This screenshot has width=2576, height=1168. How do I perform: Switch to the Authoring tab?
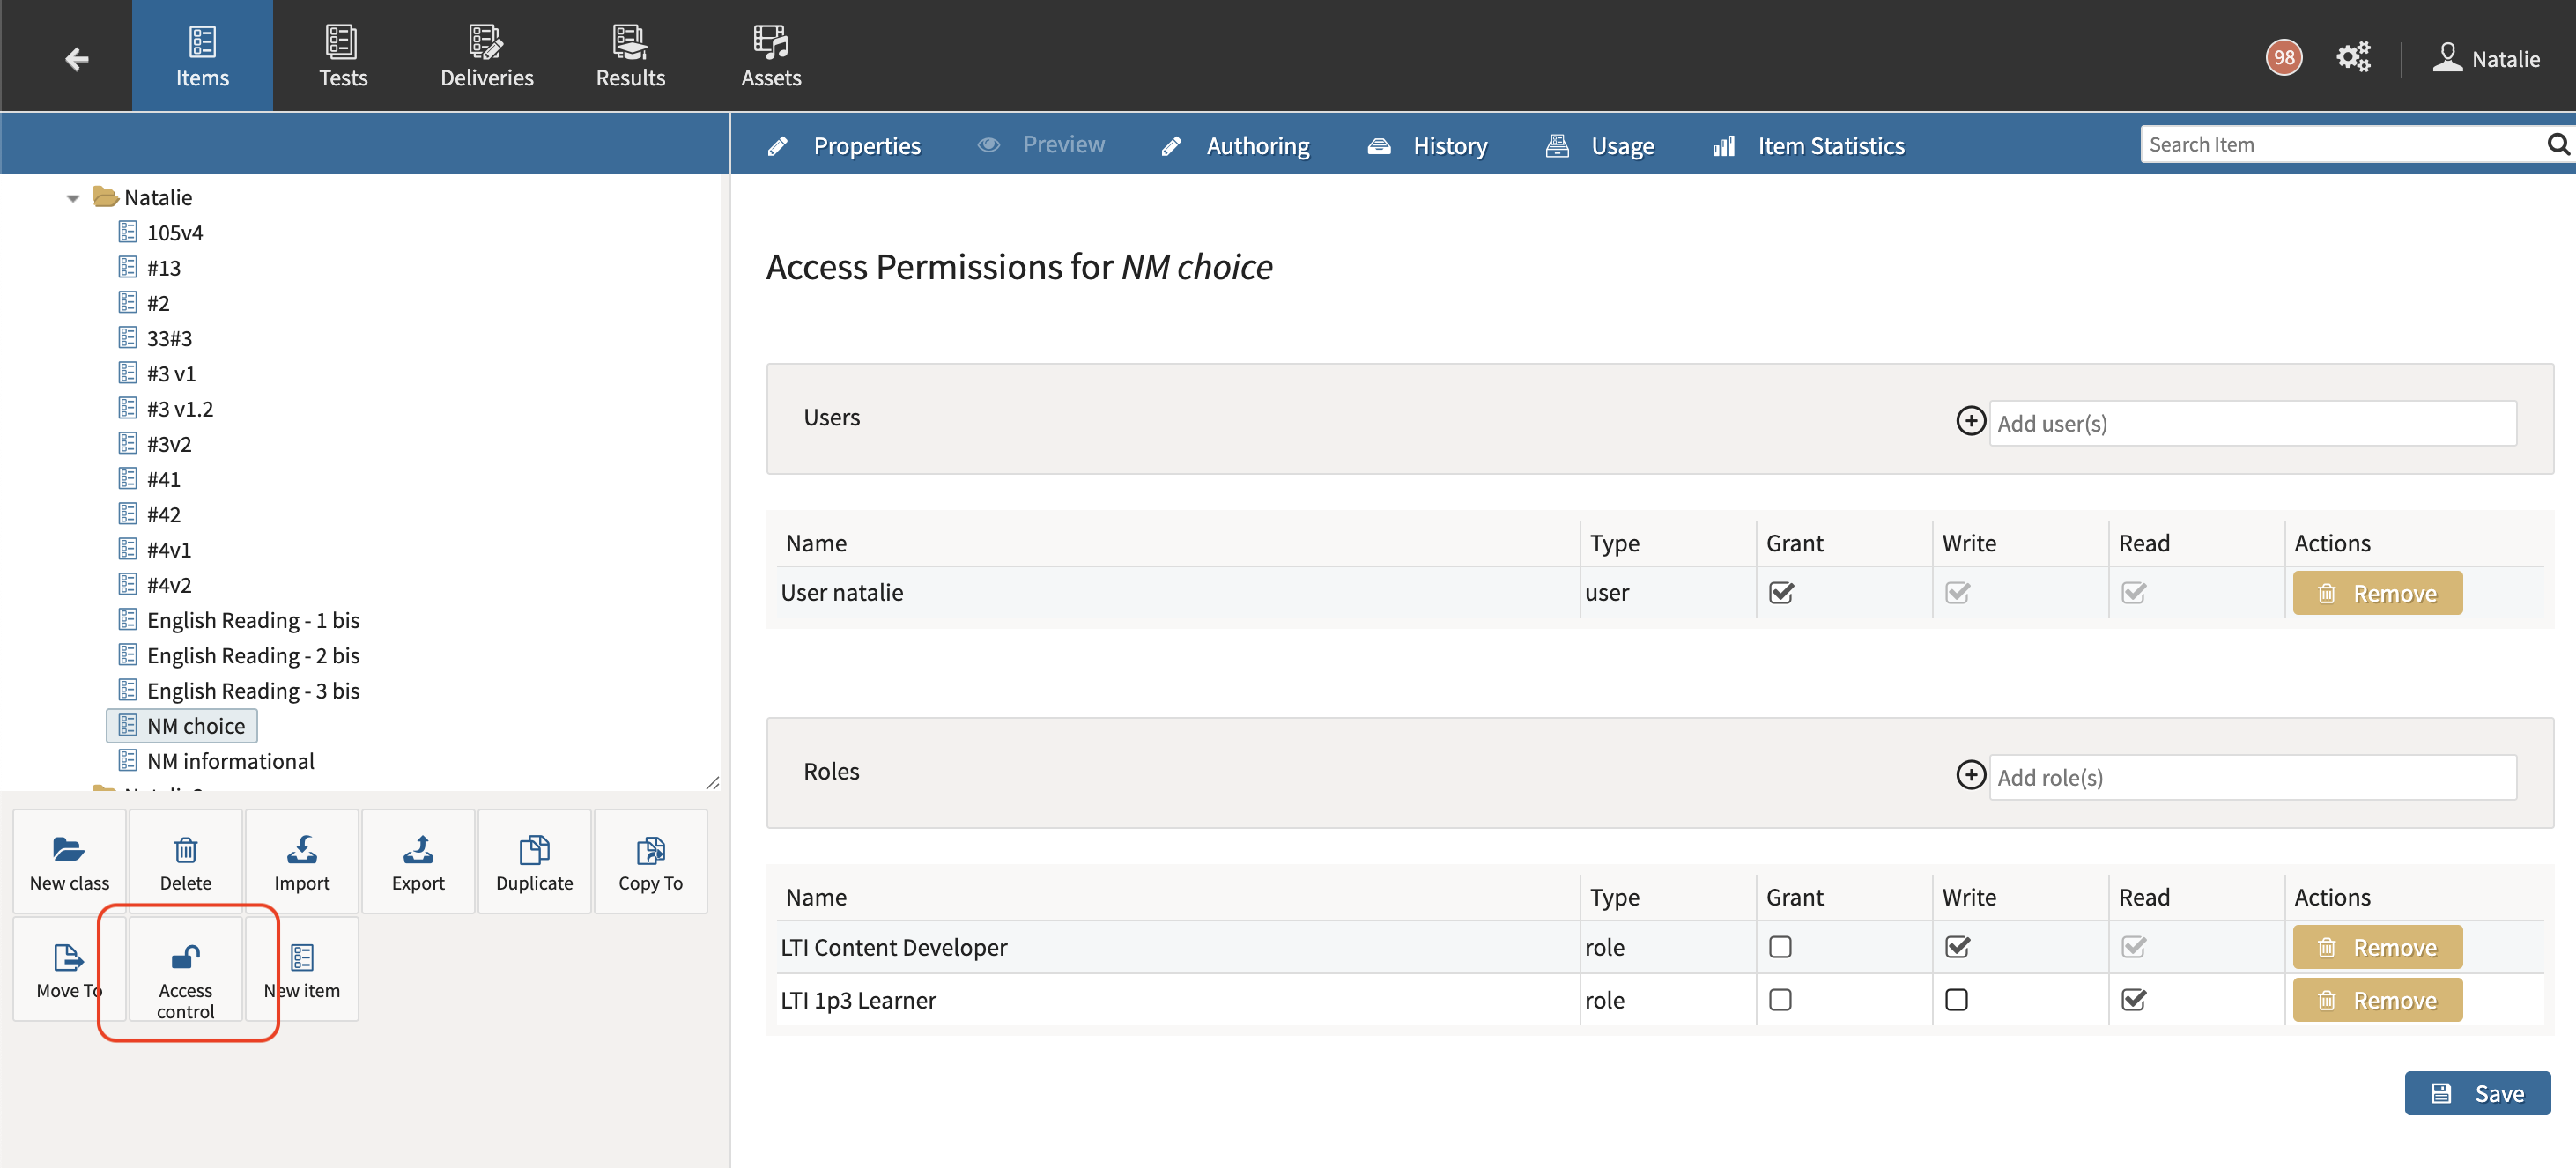pyautogui.click(x=1257, y=145)
